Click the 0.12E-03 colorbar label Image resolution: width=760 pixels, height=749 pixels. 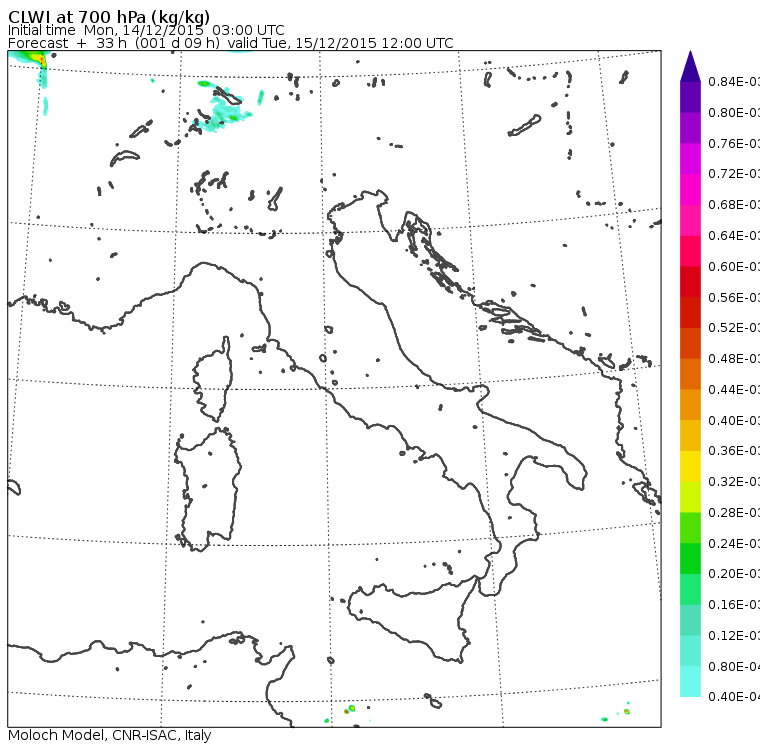pyautogui.click(x=734, y=636)
